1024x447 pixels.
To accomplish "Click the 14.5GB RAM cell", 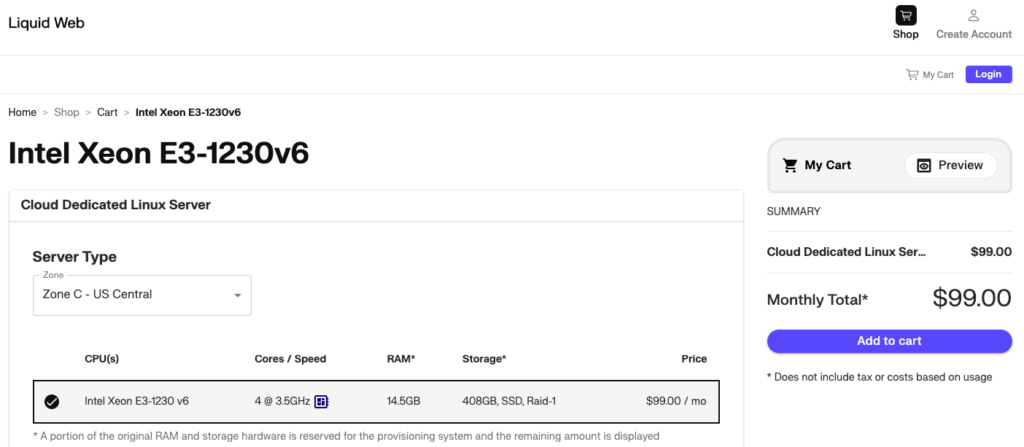I will click(404, 401).
